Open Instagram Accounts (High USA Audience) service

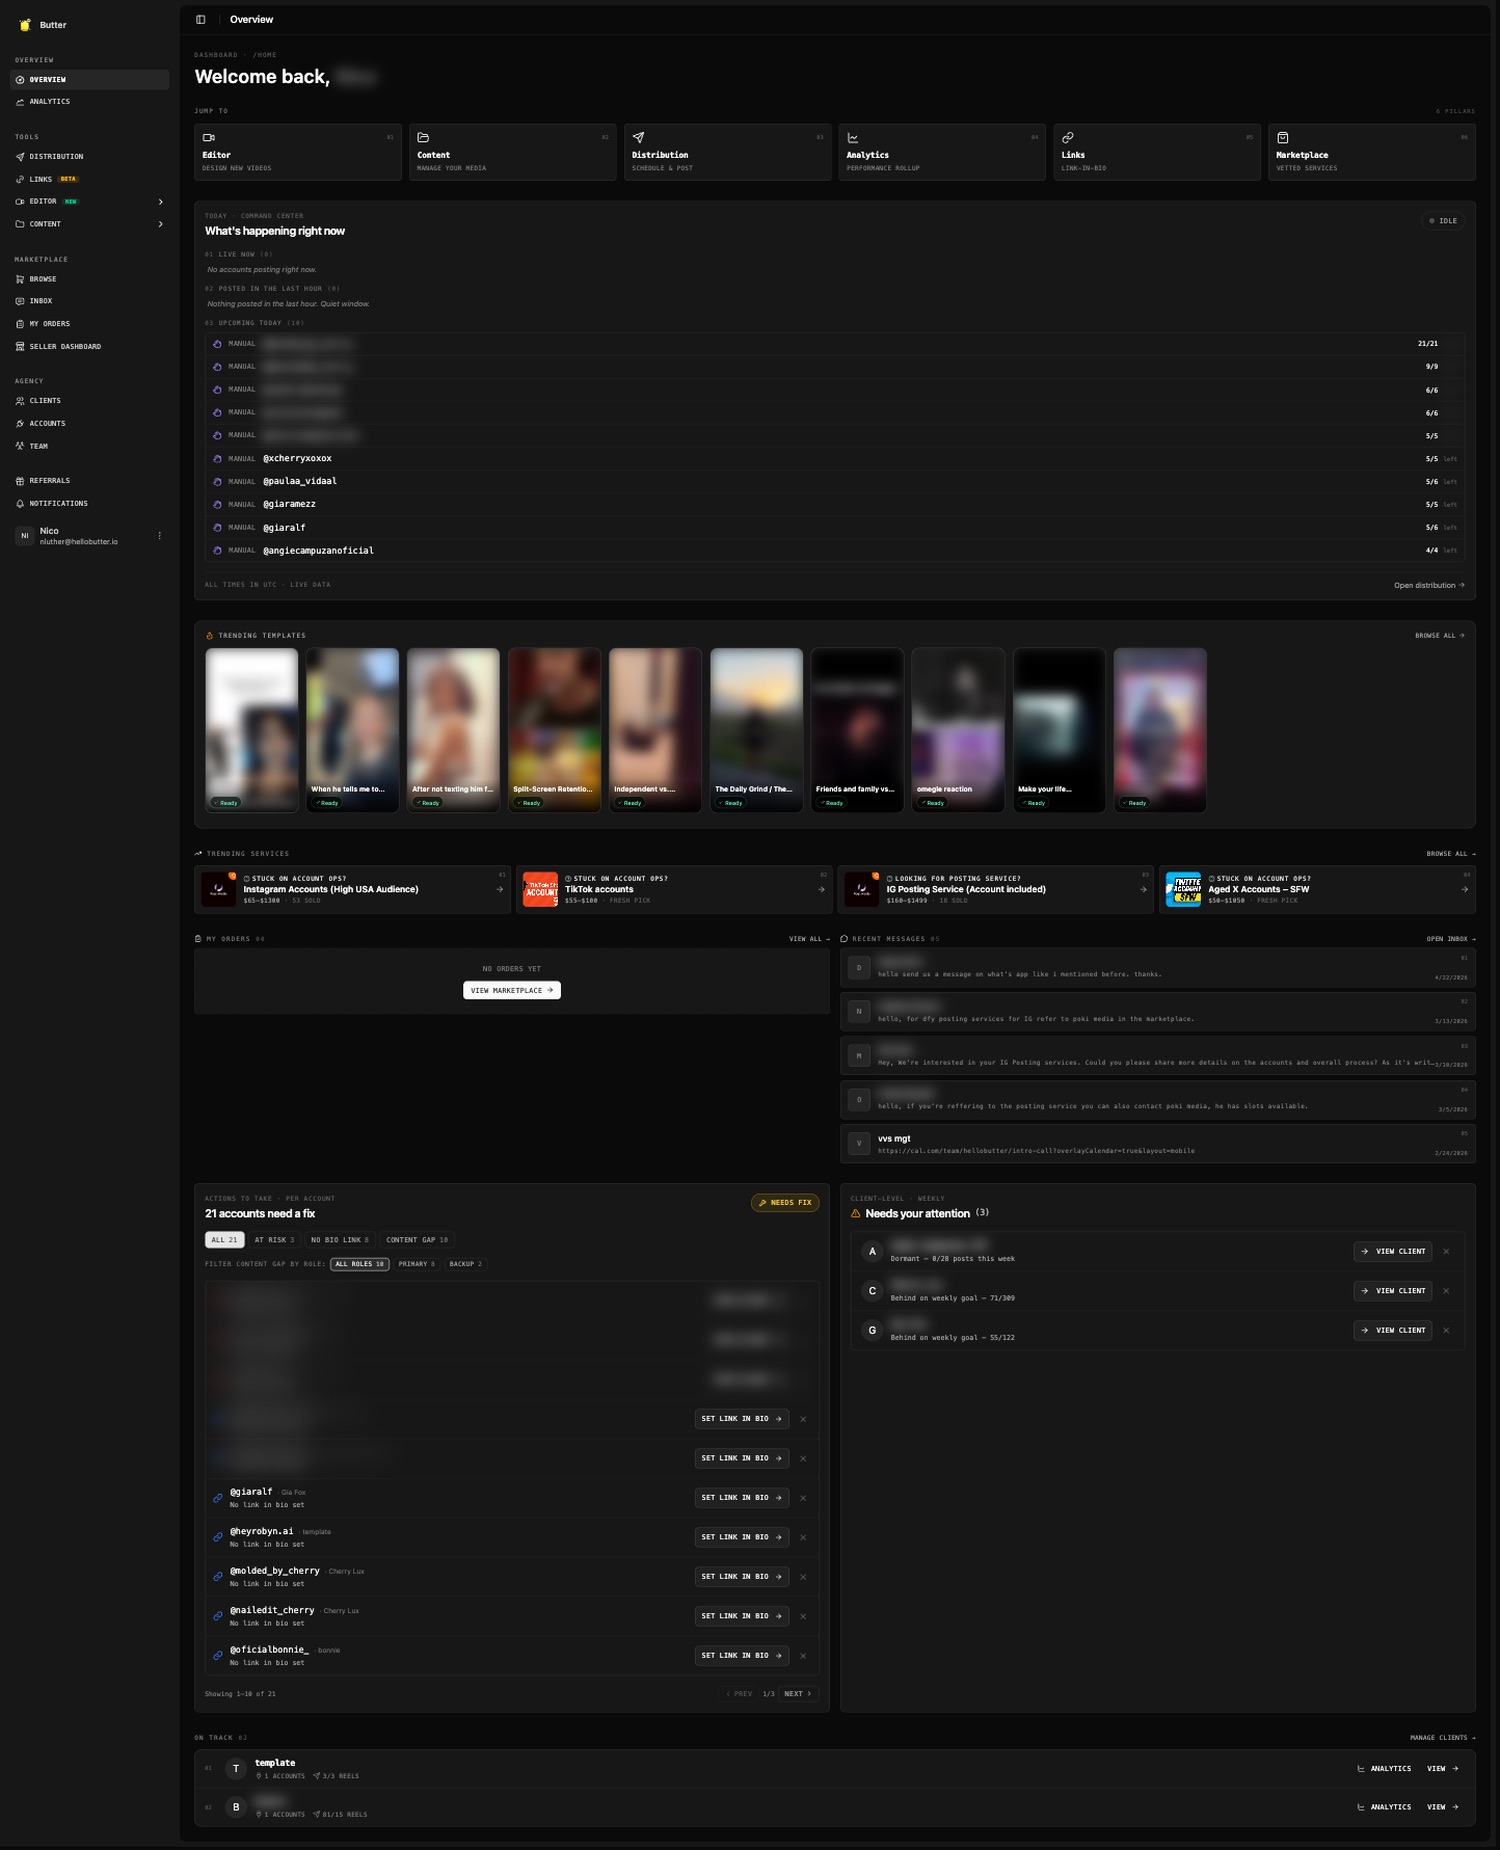tap(352, 889)
